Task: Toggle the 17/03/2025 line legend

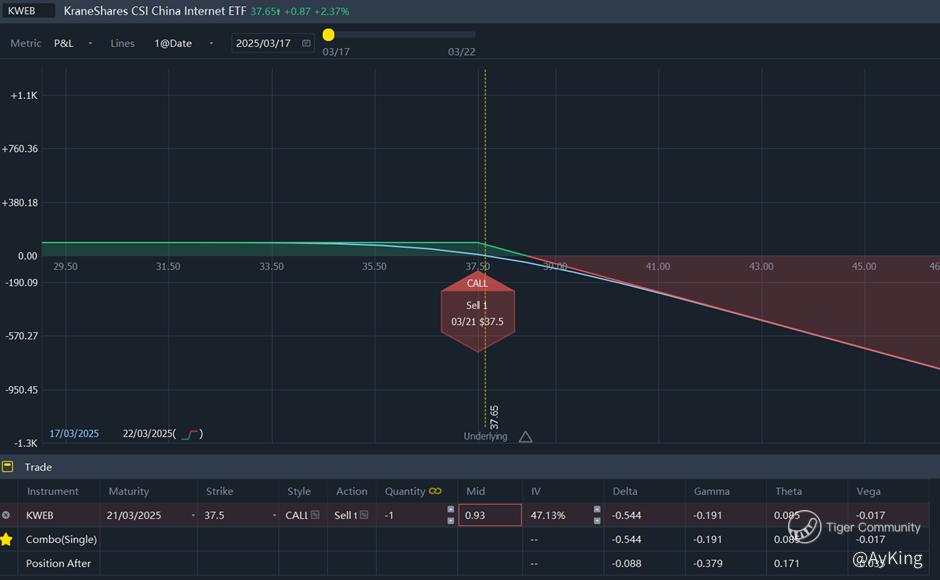Action: tap(74, 434)
